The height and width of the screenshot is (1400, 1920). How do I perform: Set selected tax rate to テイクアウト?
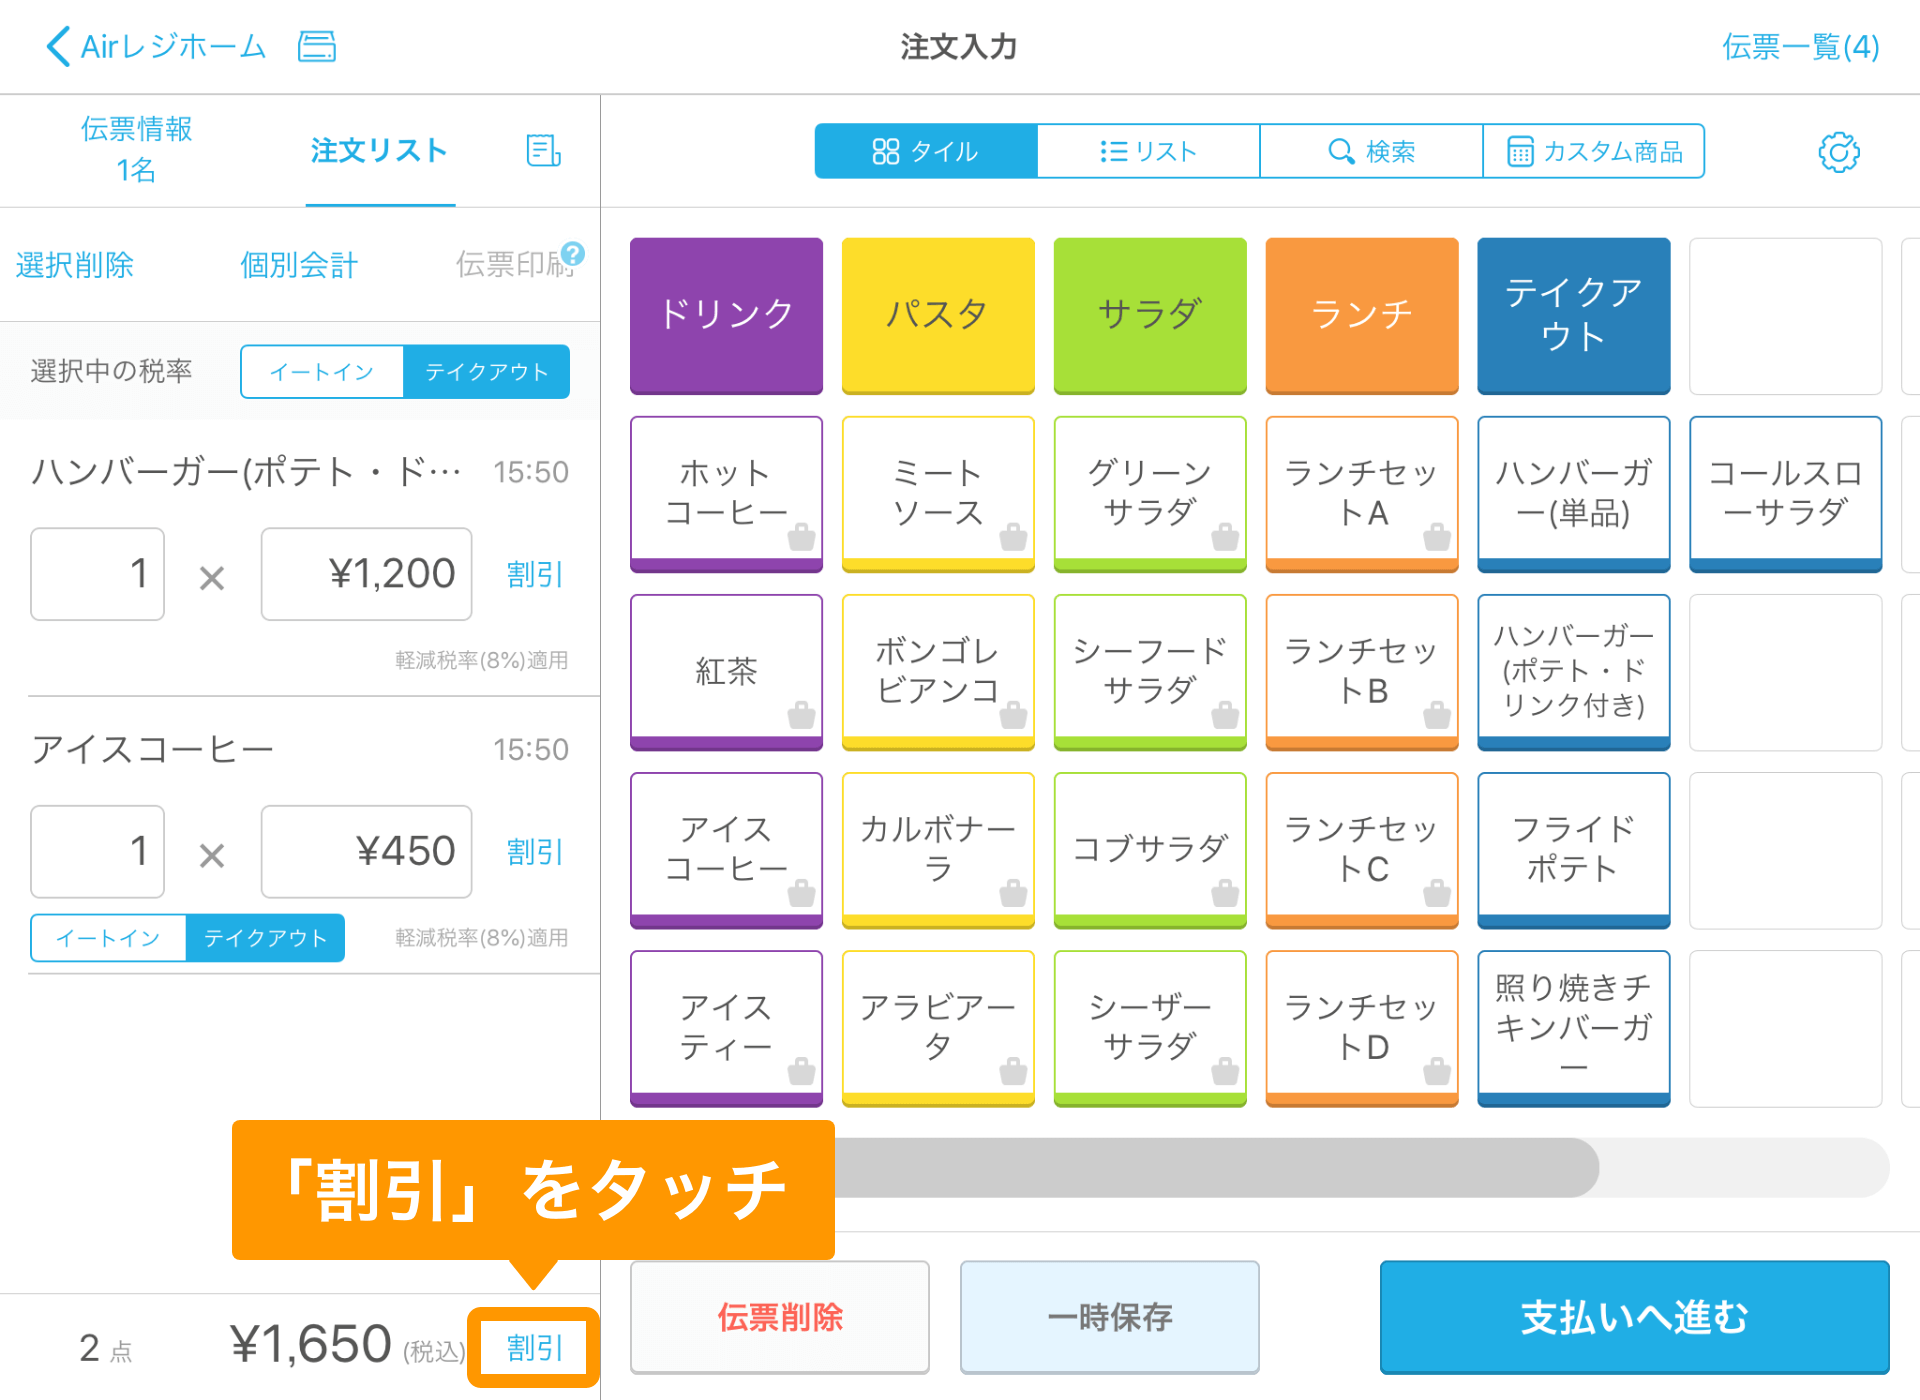pos(487,372)
